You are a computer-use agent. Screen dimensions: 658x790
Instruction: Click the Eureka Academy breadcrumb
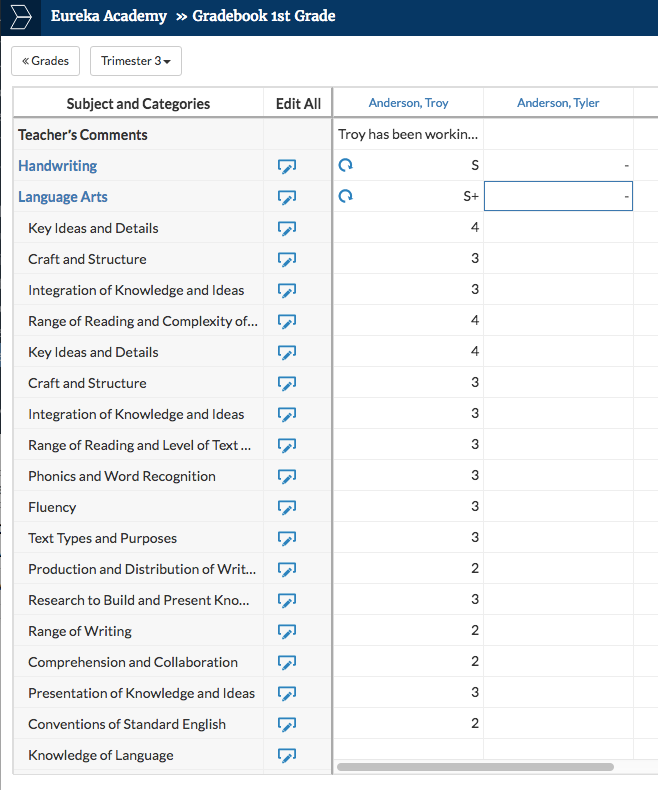[108, 16]
